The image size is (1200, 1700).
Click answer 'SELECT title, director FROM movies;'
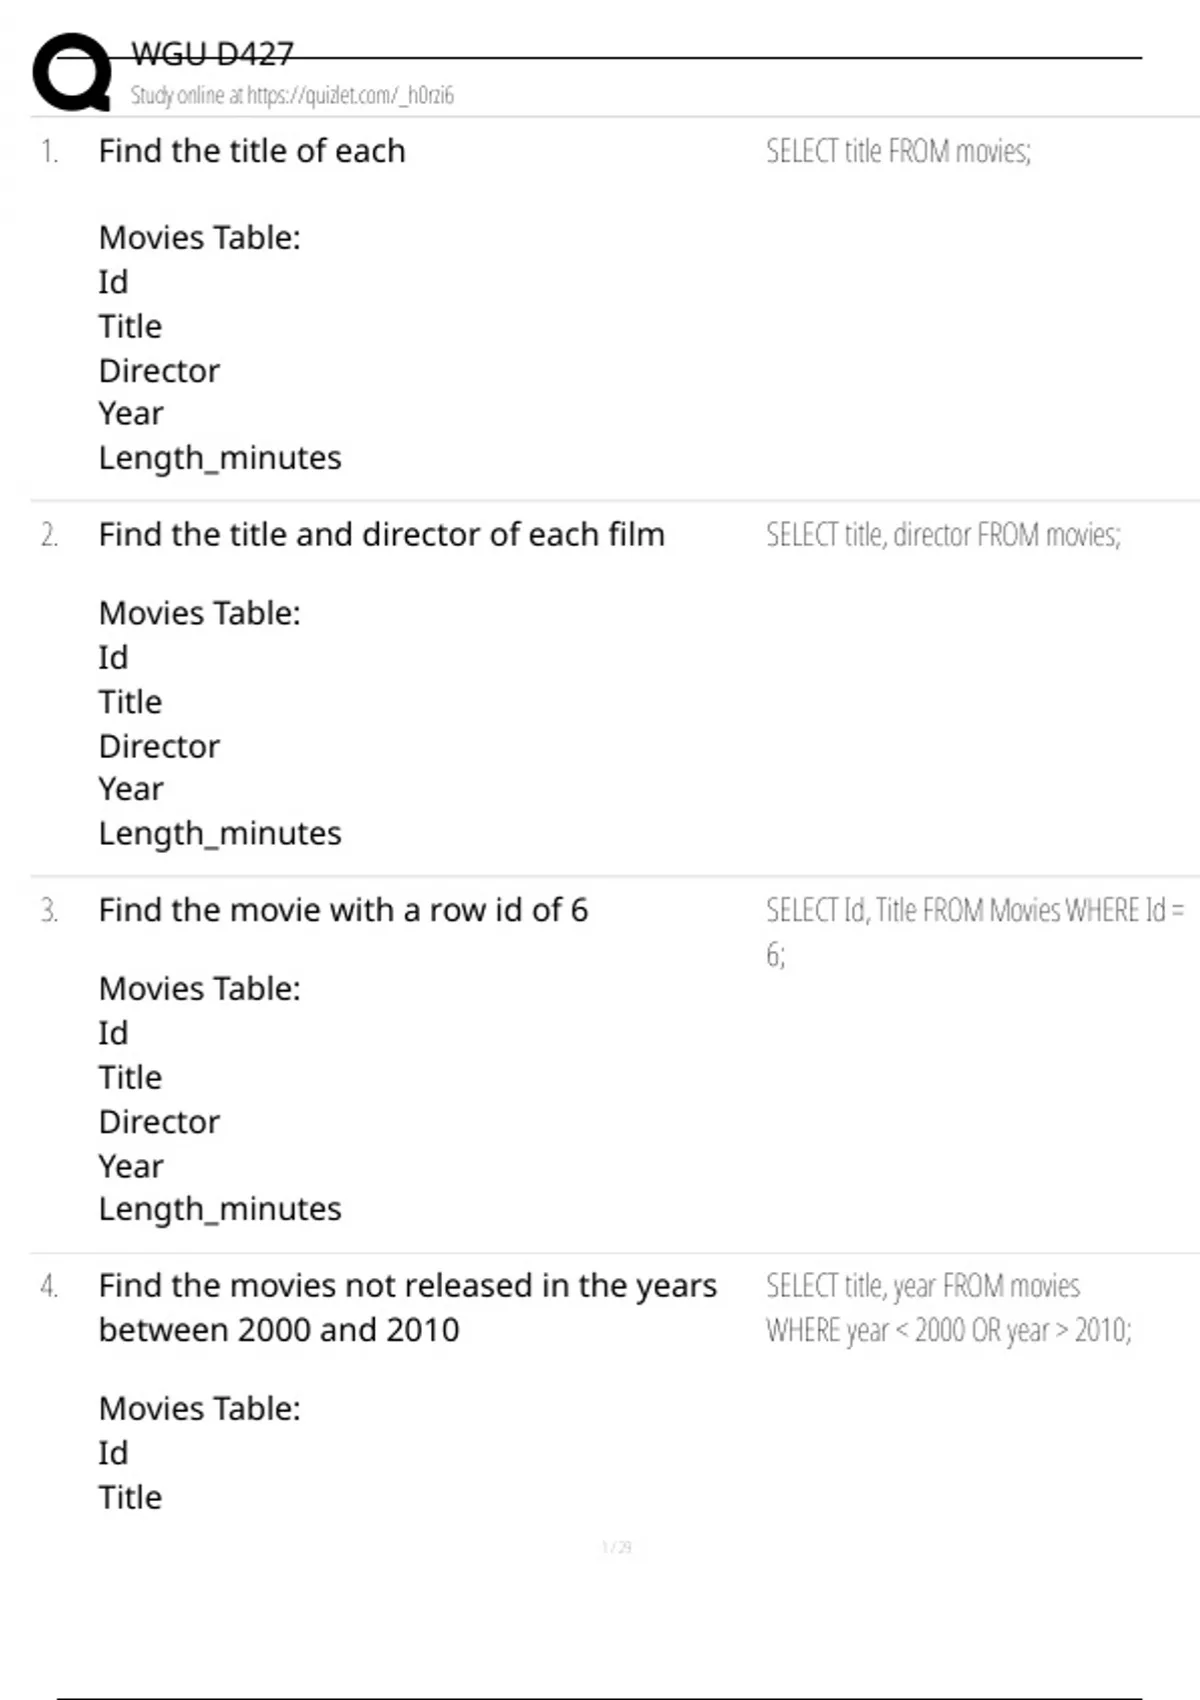tap(943, 535)
